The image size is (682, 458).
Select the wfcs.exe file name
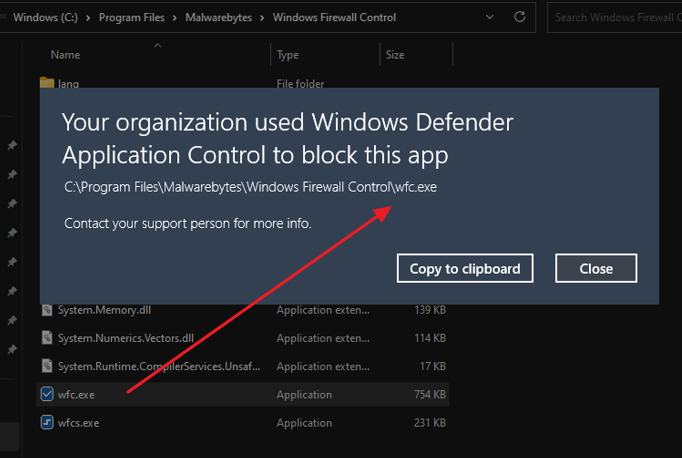pos(79,423)
